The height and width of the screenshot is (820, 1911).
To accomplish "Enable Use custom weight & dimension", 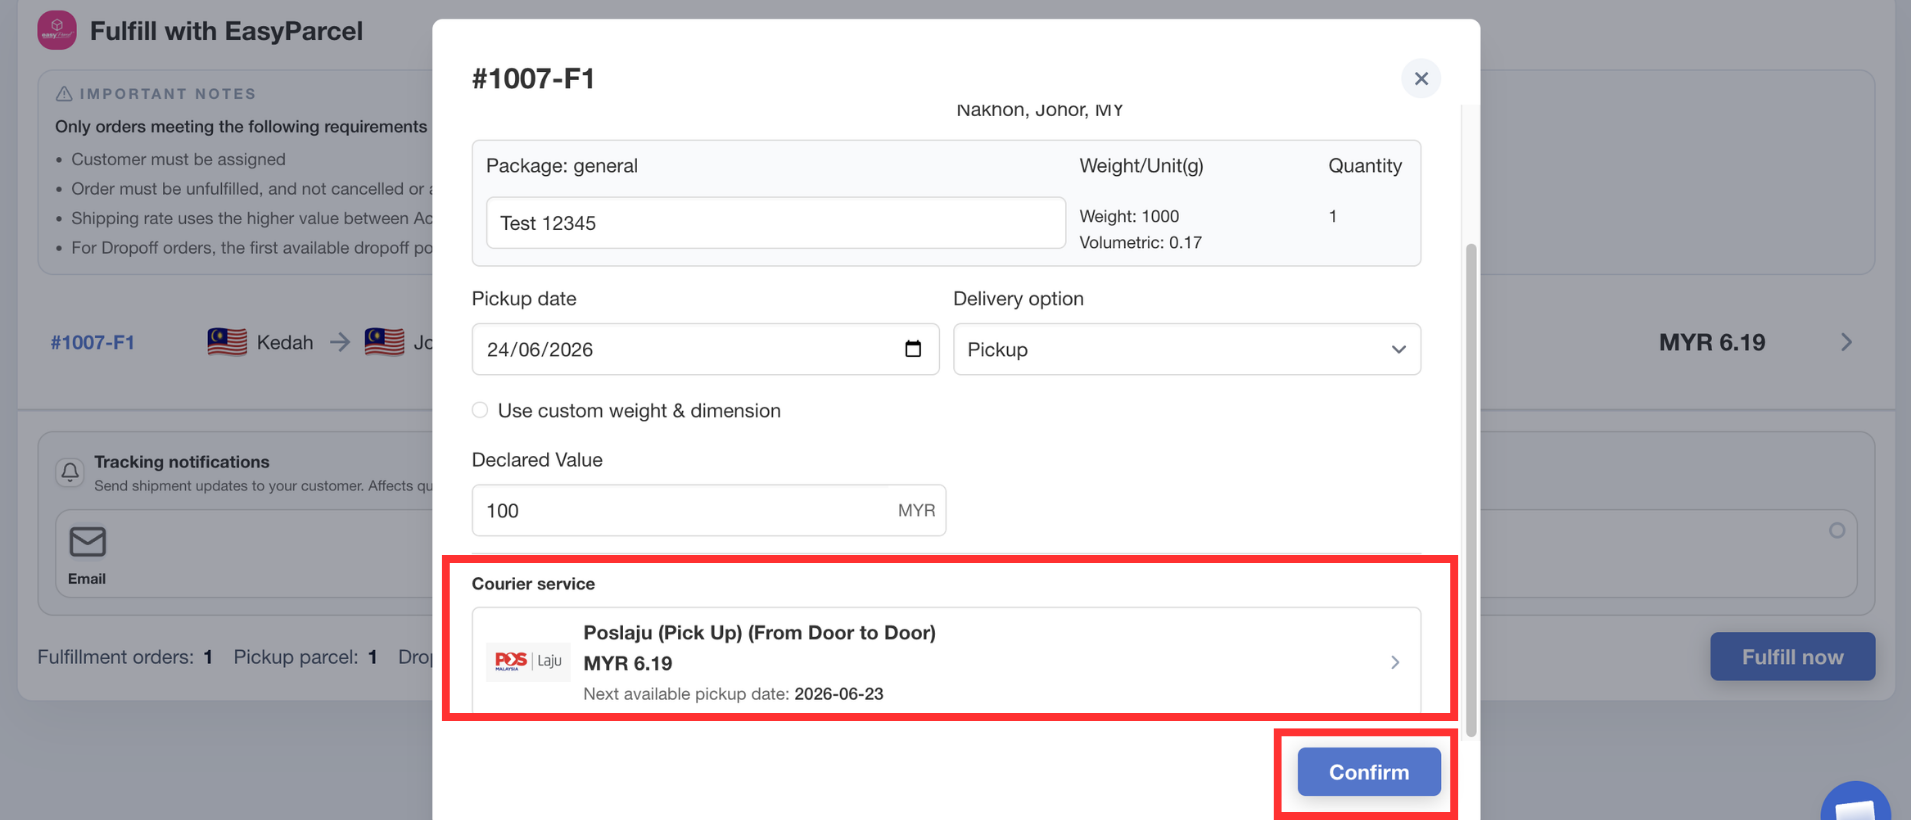I will click(480, 410).
